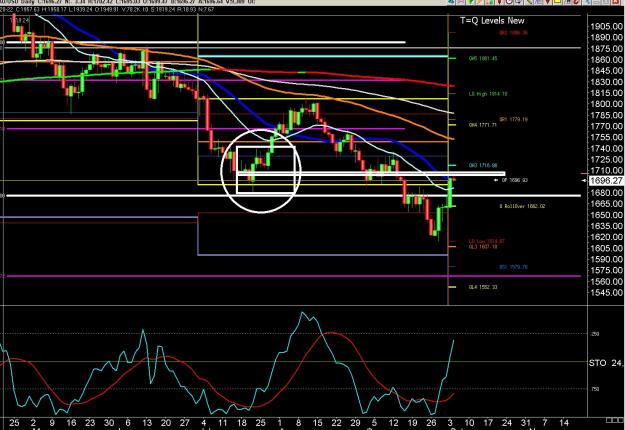
Task: Click the 1650.00 price axis label
Action: pyautogui.click(x=606, y=215)
